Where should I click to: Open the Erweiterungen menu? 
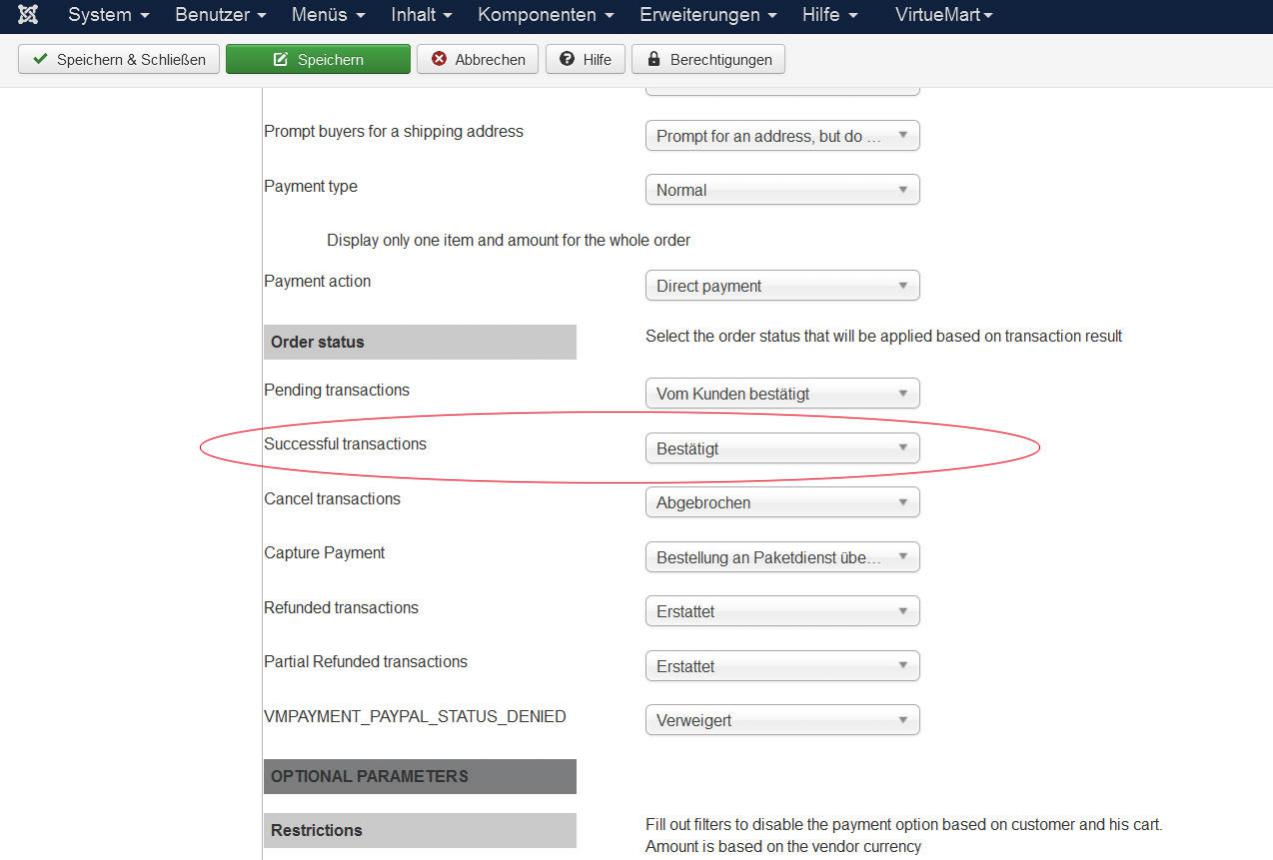(x=707, y=16)
